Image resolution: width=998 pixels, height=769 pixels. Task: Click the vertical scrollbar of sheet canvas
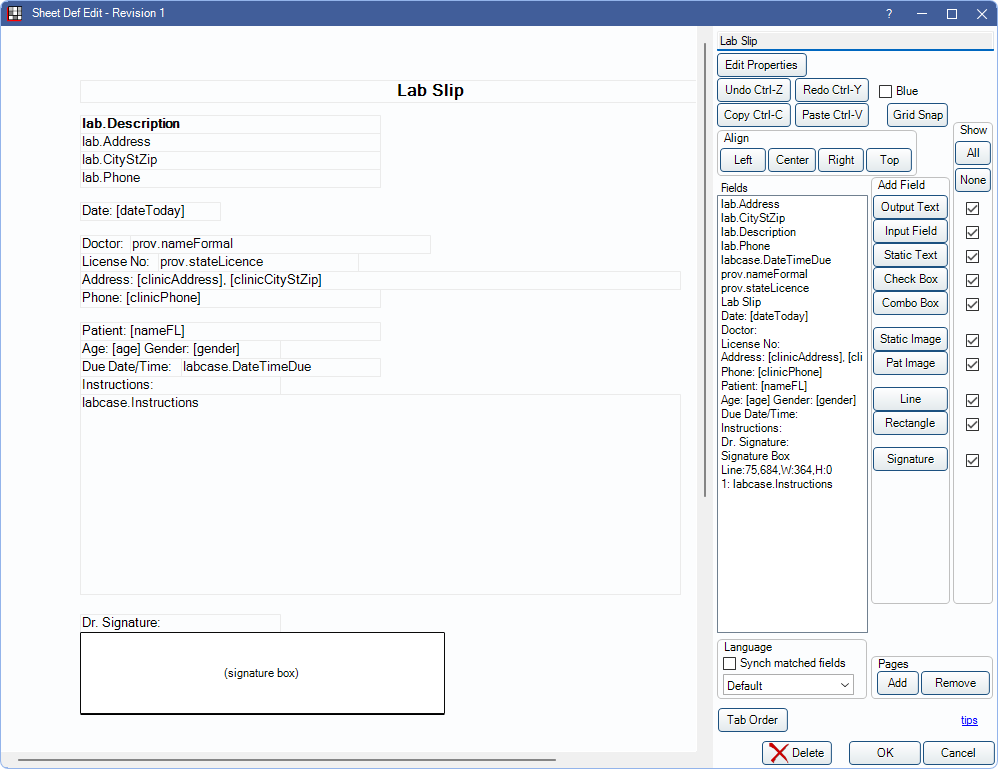tap(705, 300)
